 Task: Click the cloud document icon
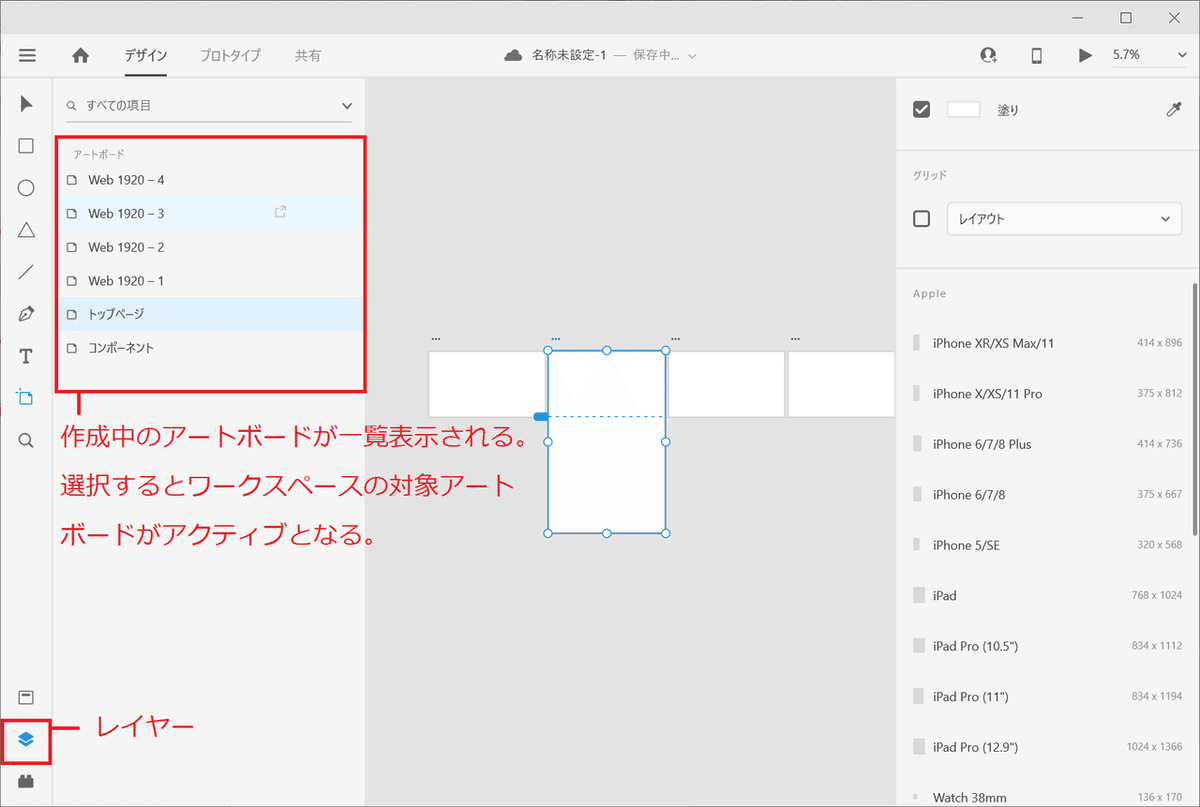[x=513, y=56]
